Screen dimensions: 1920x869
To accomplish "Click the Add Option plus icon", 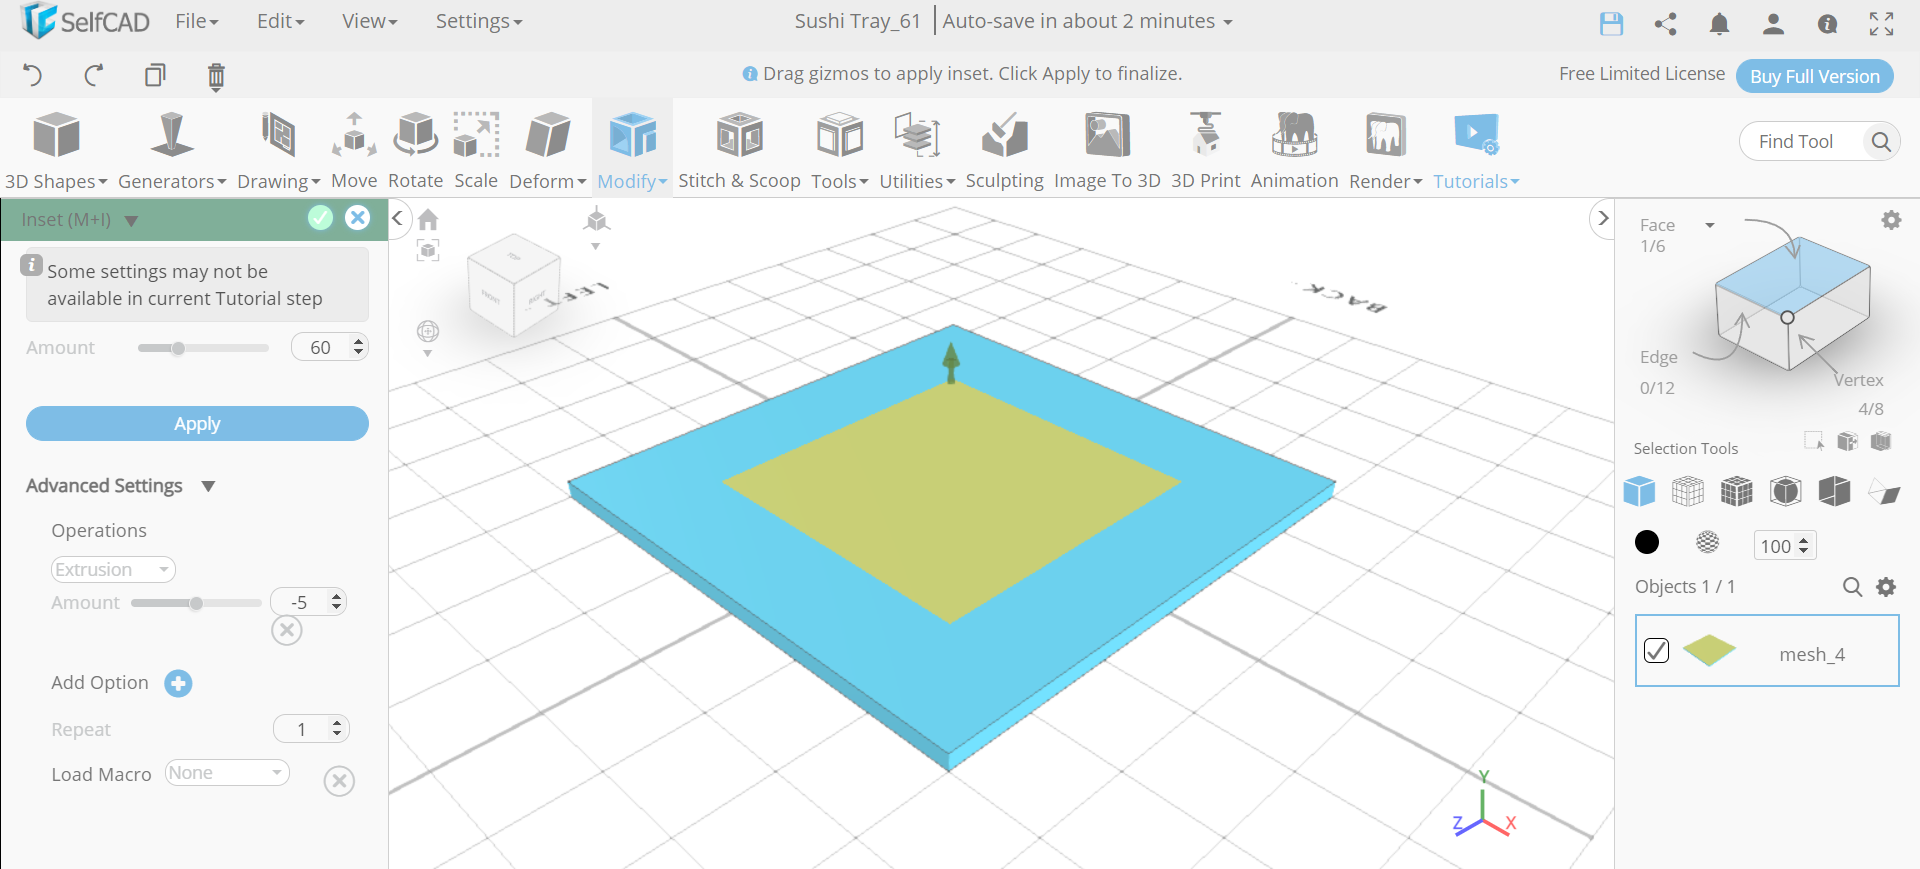I will coord(178,683).
